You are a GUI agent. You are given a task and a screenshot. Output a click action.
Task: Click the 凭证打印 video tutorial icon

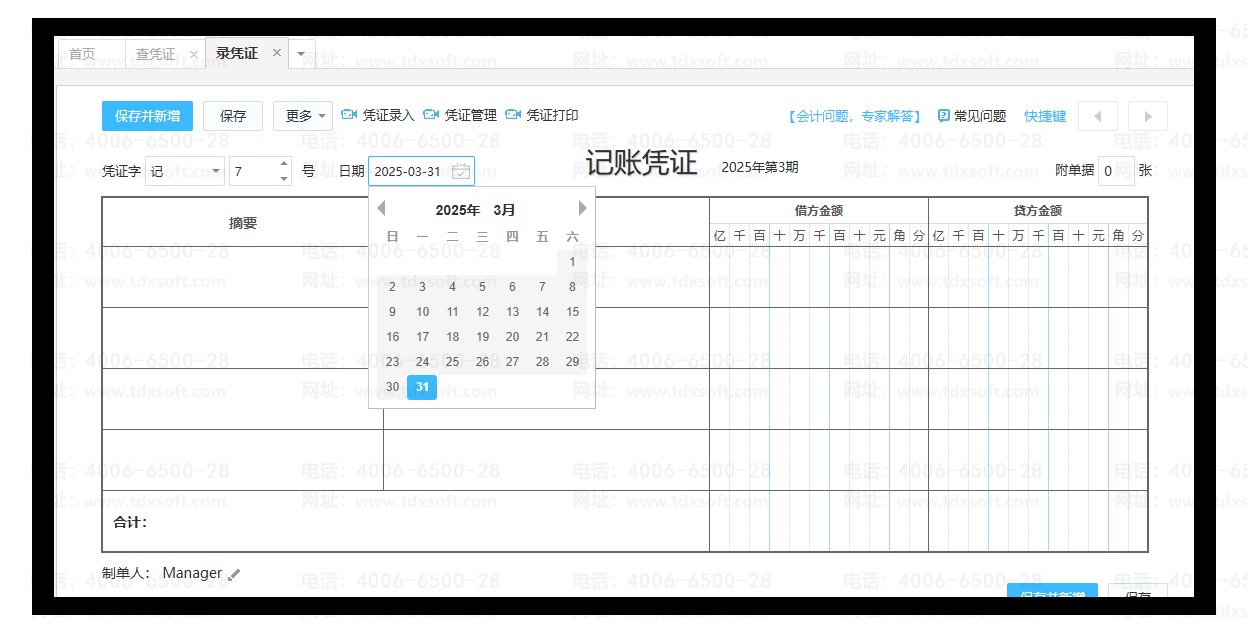point(513,115)
